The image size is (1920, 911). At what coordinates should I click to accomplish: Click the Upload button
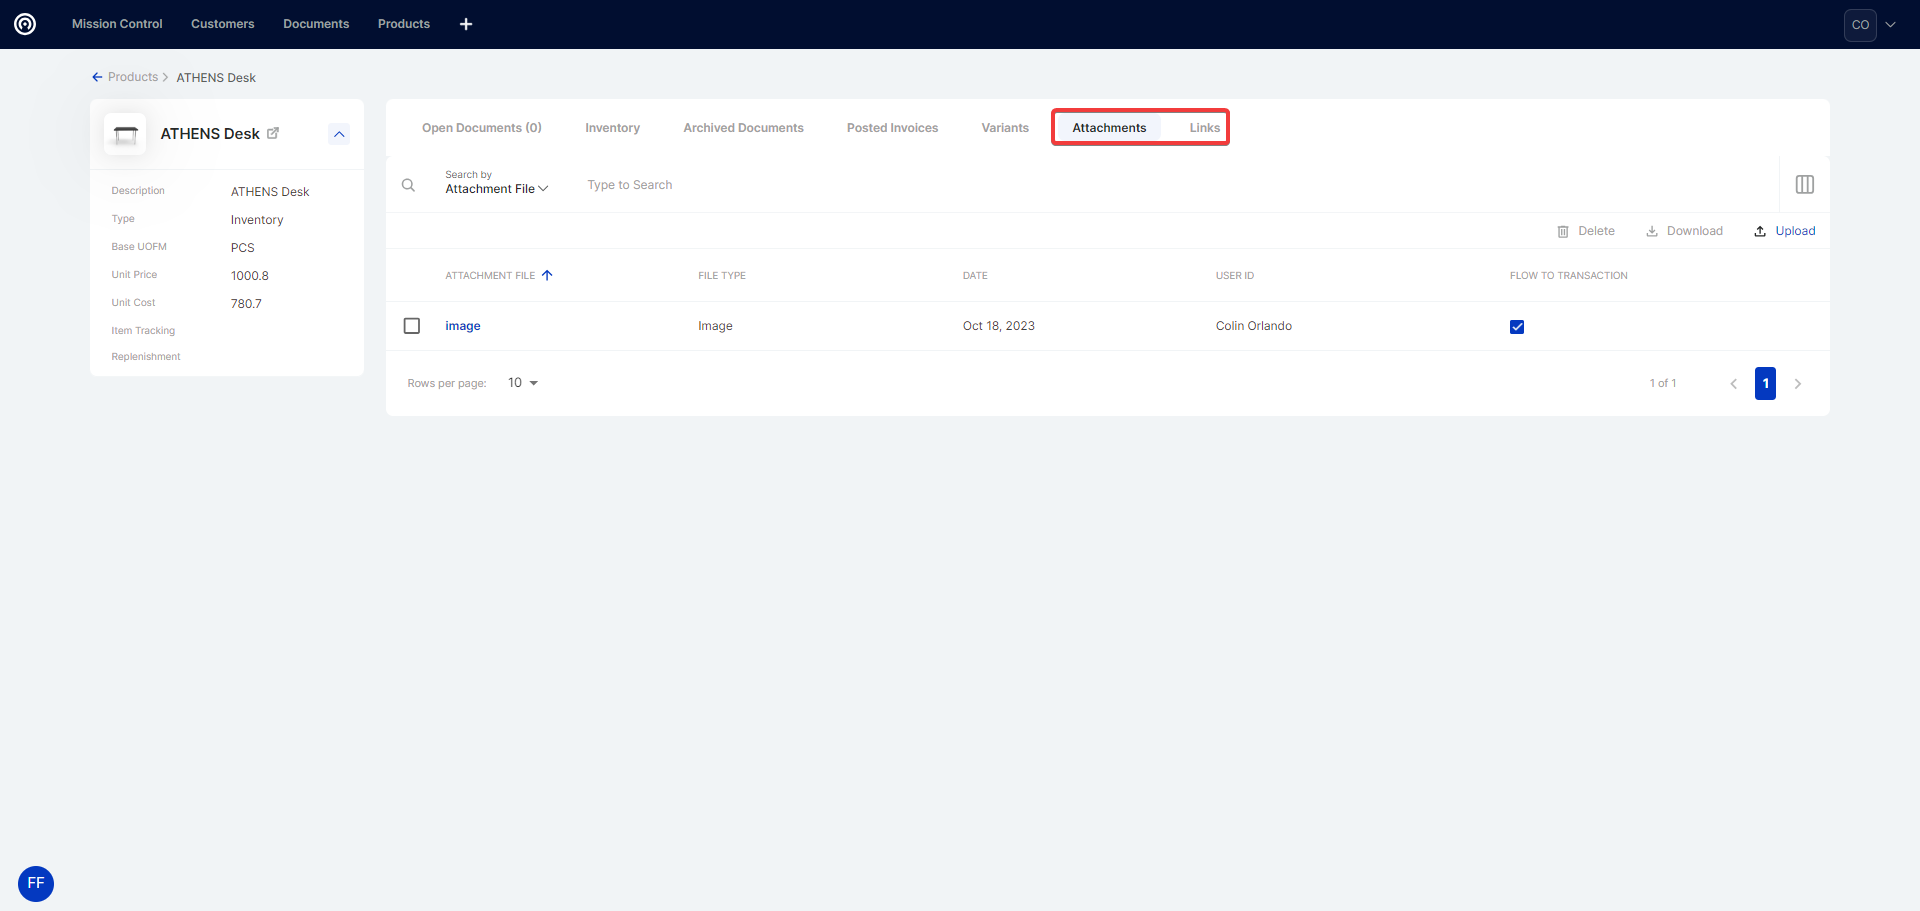1785,231
